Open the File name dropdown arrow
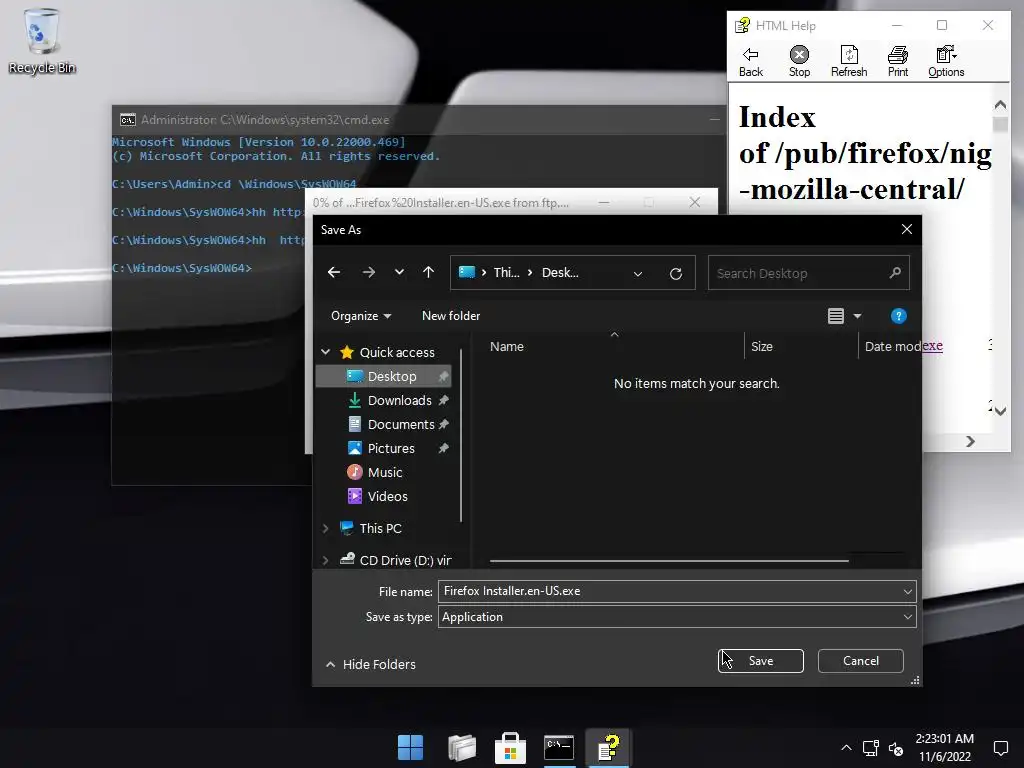Viewport: 1024px width, 768px height. (907, 592)
